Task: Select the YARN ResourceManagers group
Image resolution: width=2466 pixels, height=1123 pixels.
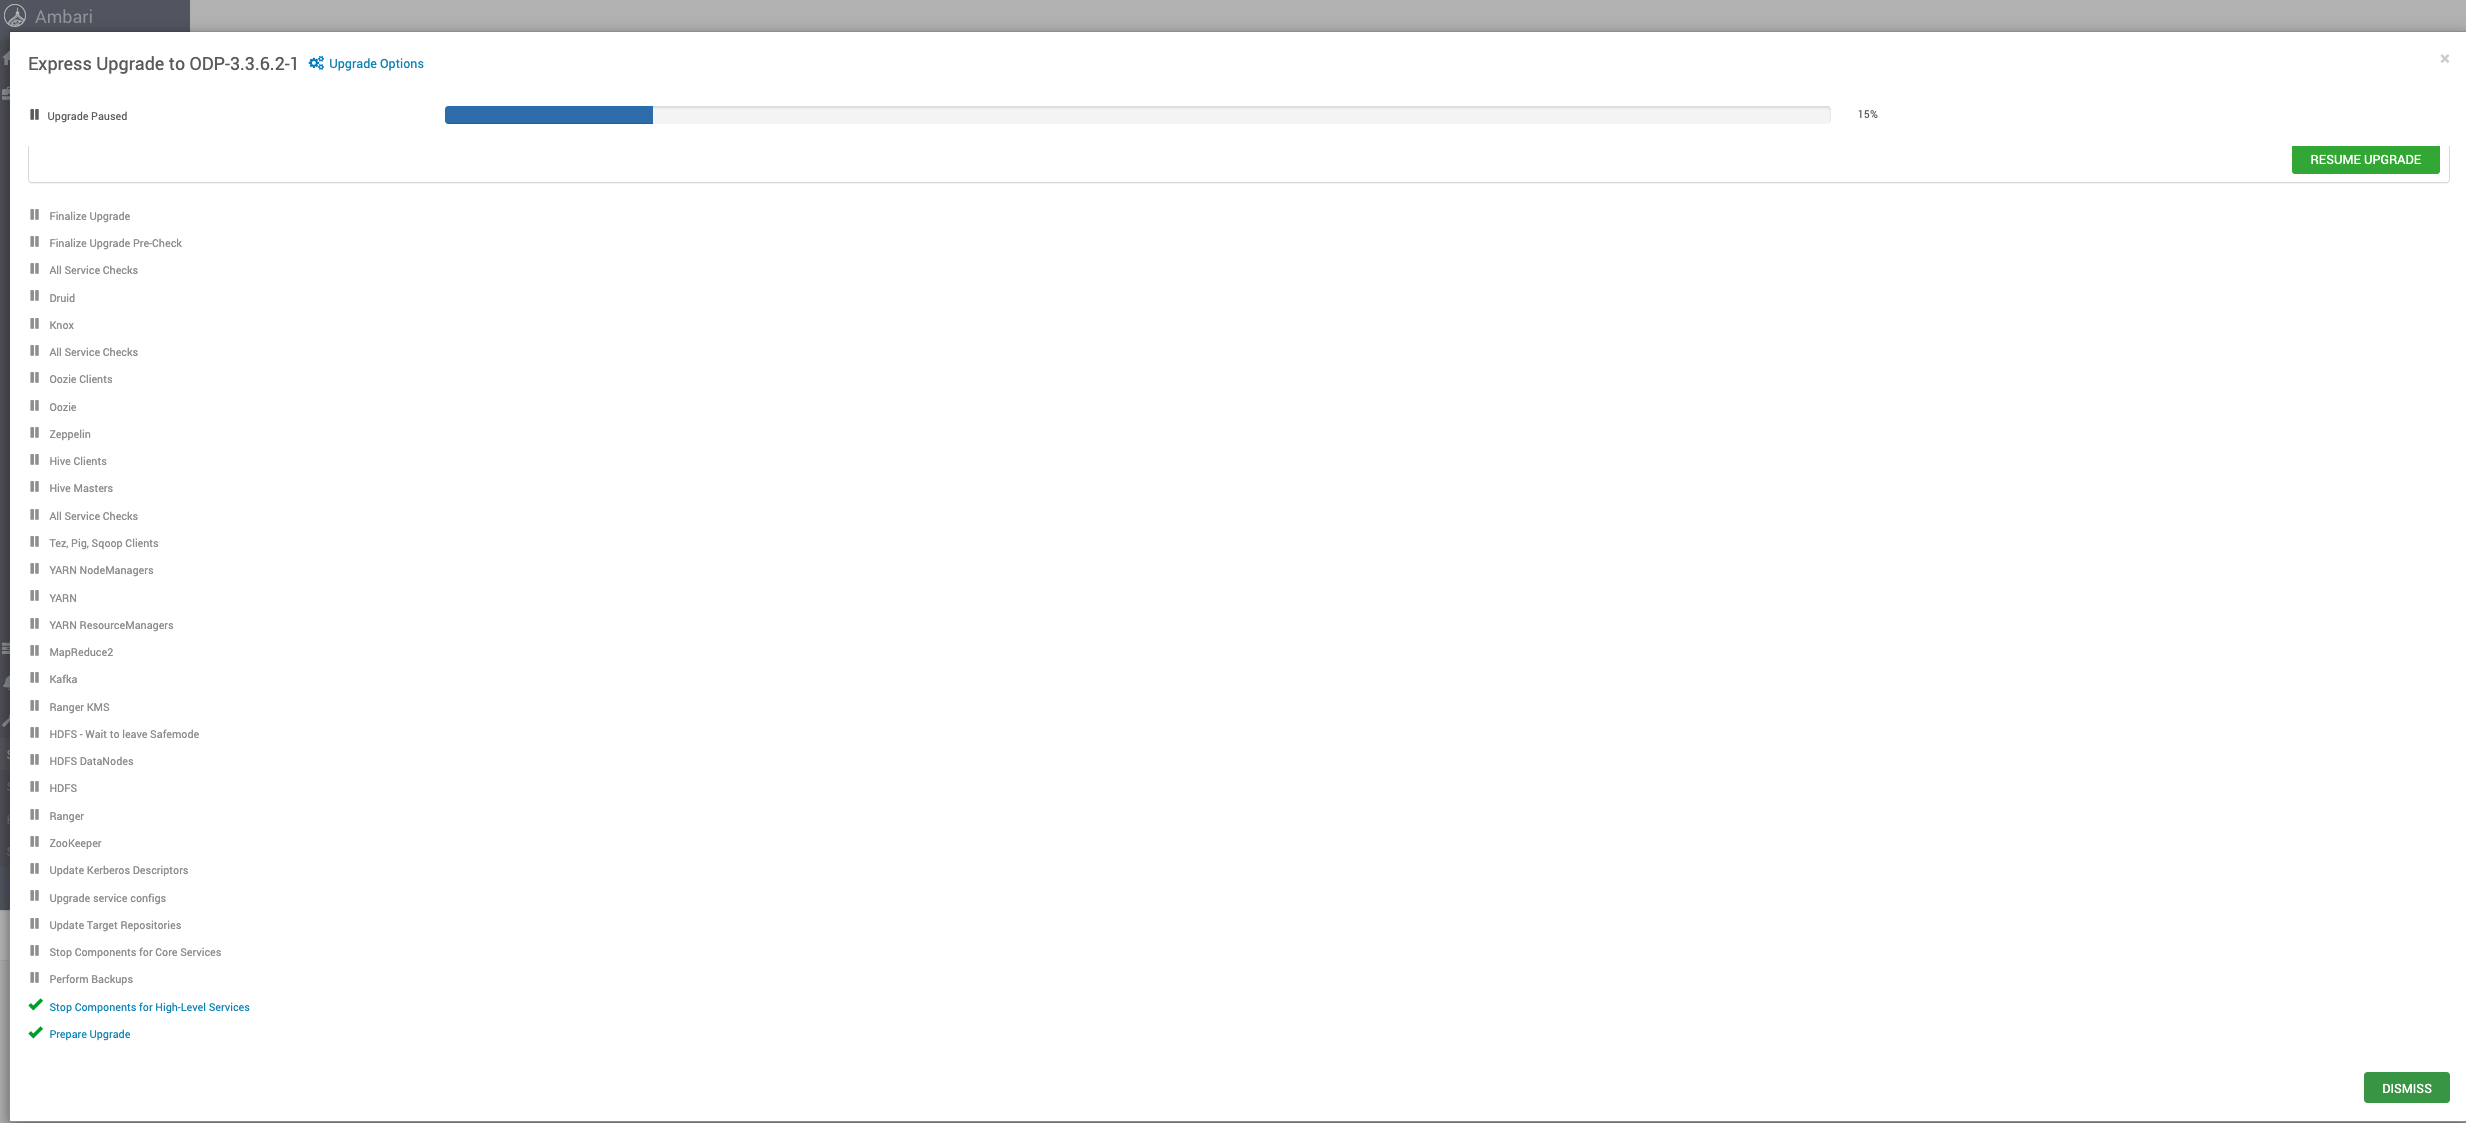Action: pyautogui.click(x=111, y=625)
